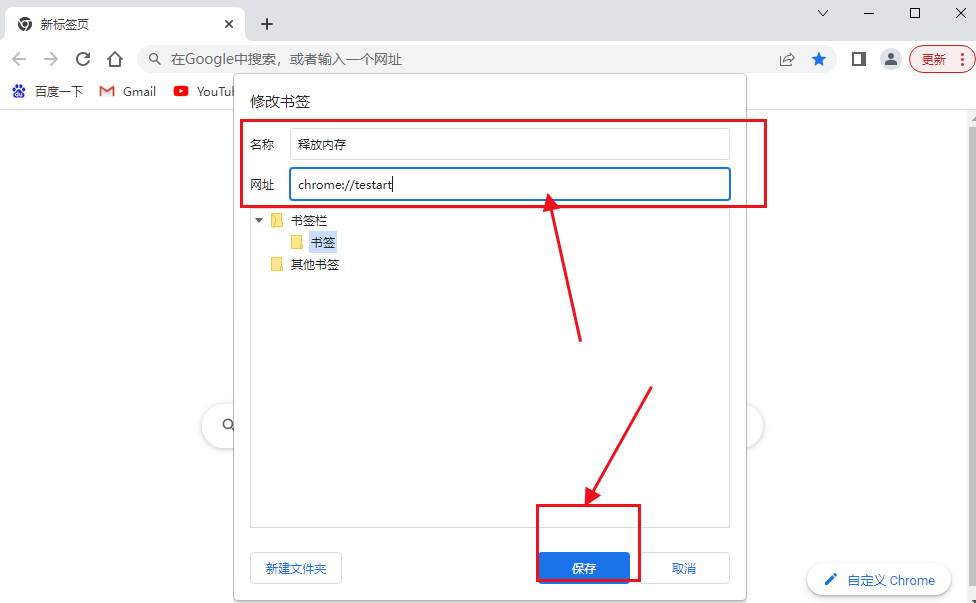Close the 新标签页 tab
Screen dimensions: 976x603
point(229,24)
